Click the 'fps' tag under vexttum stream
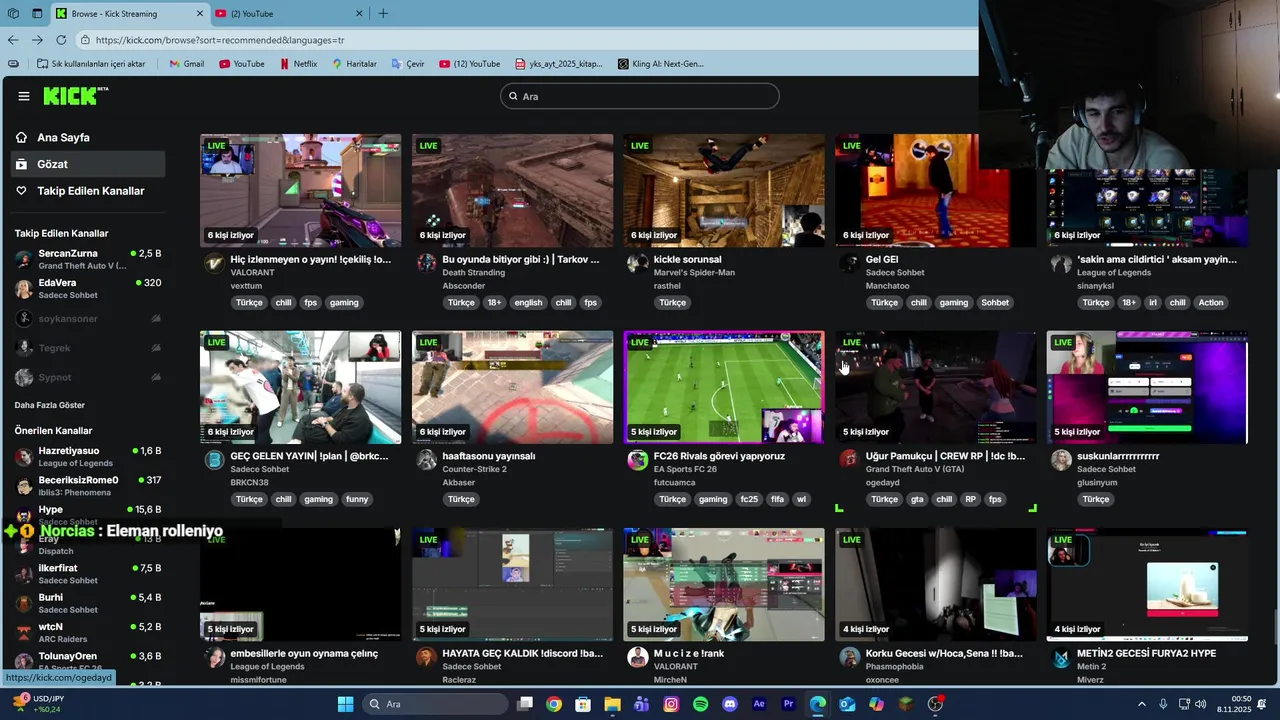The width and height of the screenshot is (1280, 720). 310,303
